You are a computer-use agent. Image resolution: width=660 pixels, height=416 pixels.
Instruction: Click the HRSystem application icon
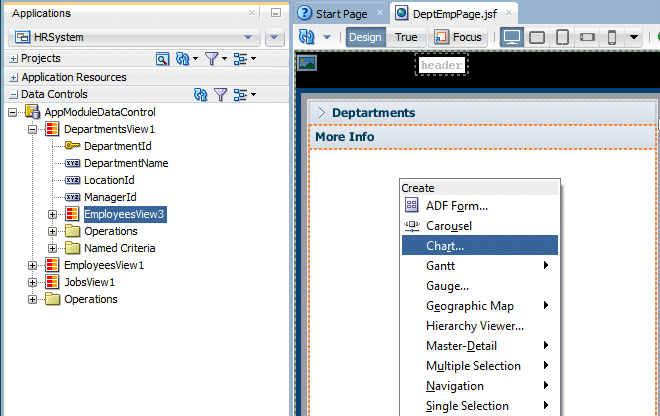click(22, 37)
